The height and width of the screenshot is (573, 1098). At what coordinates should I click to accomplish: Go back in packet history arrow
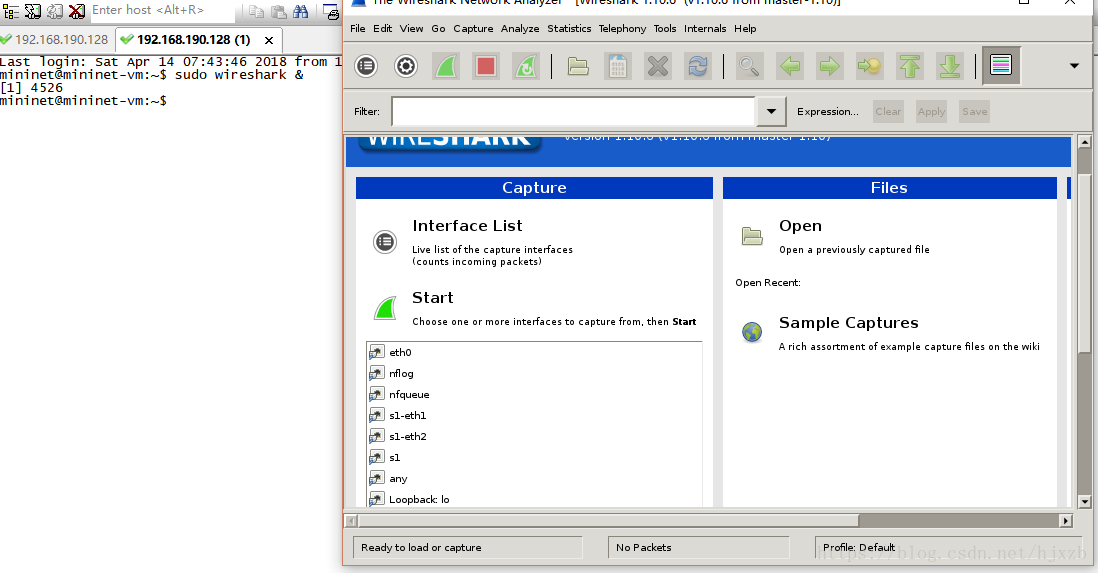click(x=790, y=67)
